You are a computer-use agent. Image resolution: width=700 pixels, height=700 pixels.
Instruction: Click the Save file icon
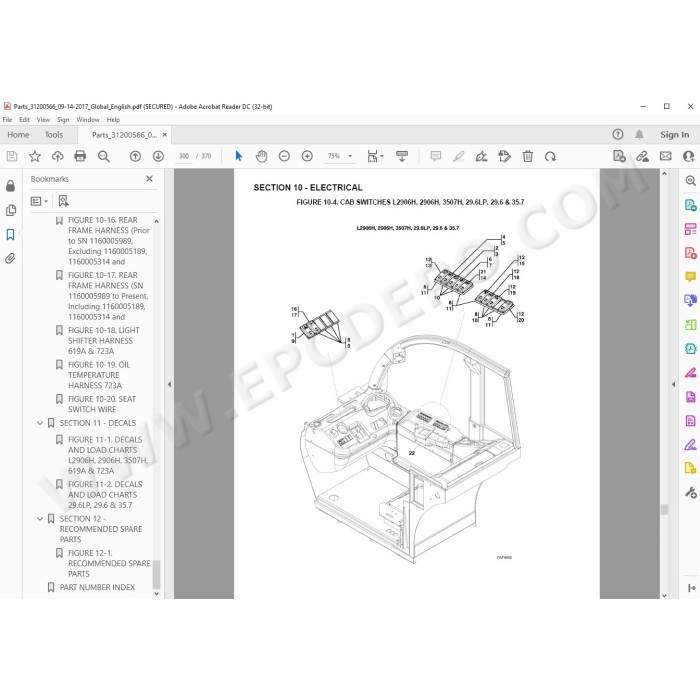click(12, 156)
